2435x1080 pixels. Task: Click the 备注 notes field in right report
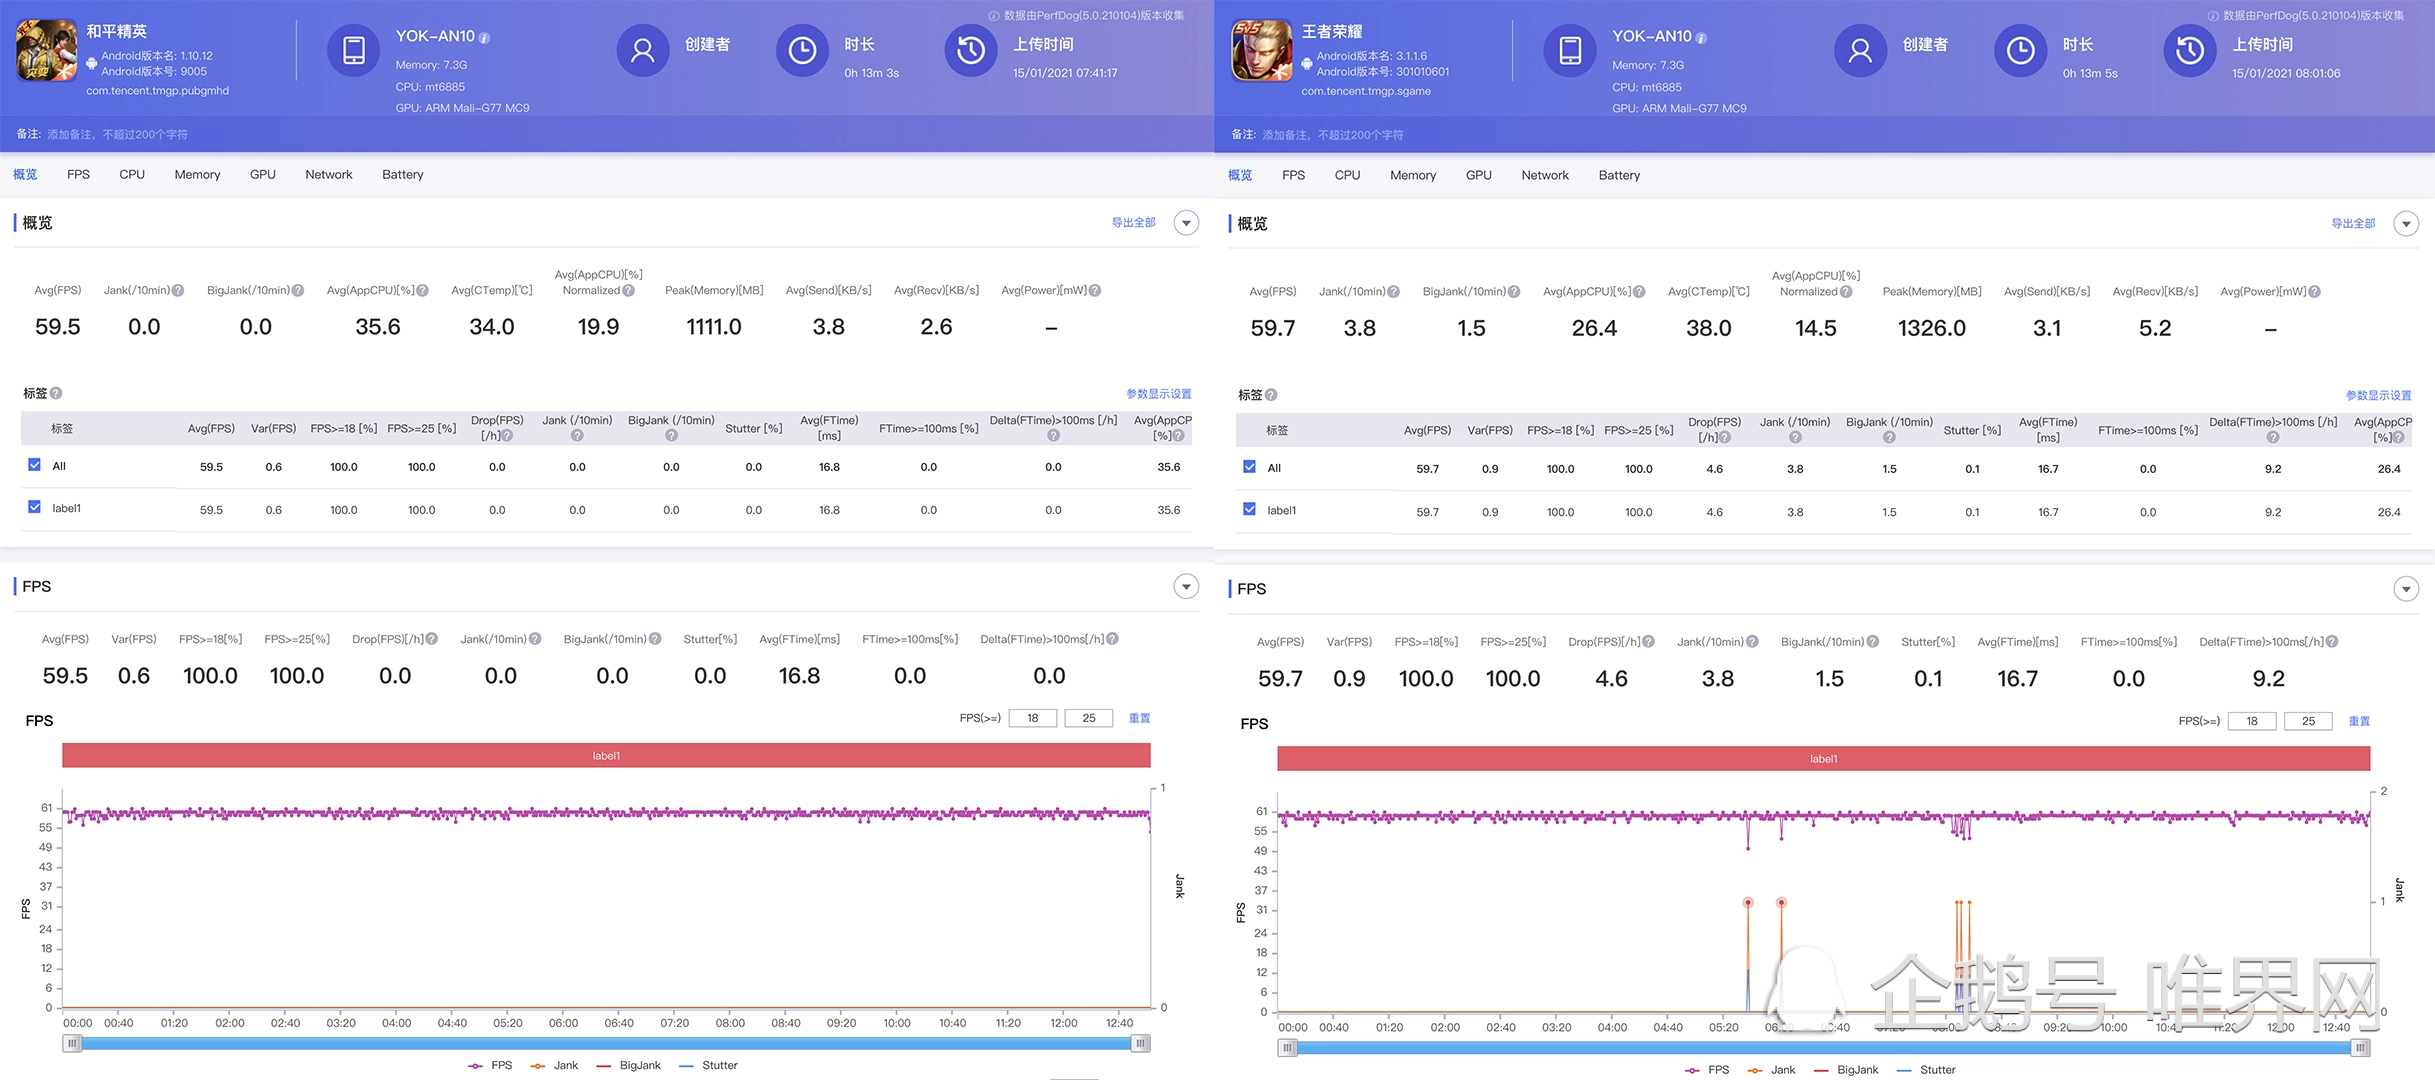coord(1332,135)
